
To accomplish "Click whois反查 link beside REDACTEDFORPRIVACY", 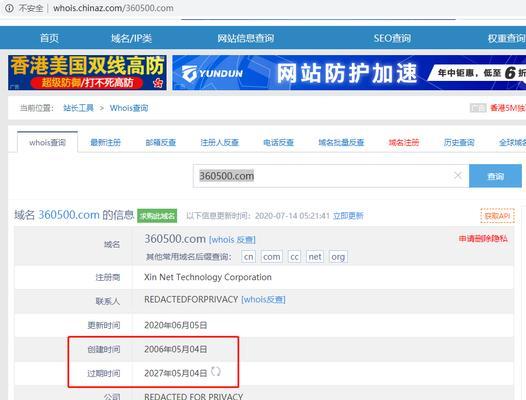I will pyautogui.click(x=263, y=299).
